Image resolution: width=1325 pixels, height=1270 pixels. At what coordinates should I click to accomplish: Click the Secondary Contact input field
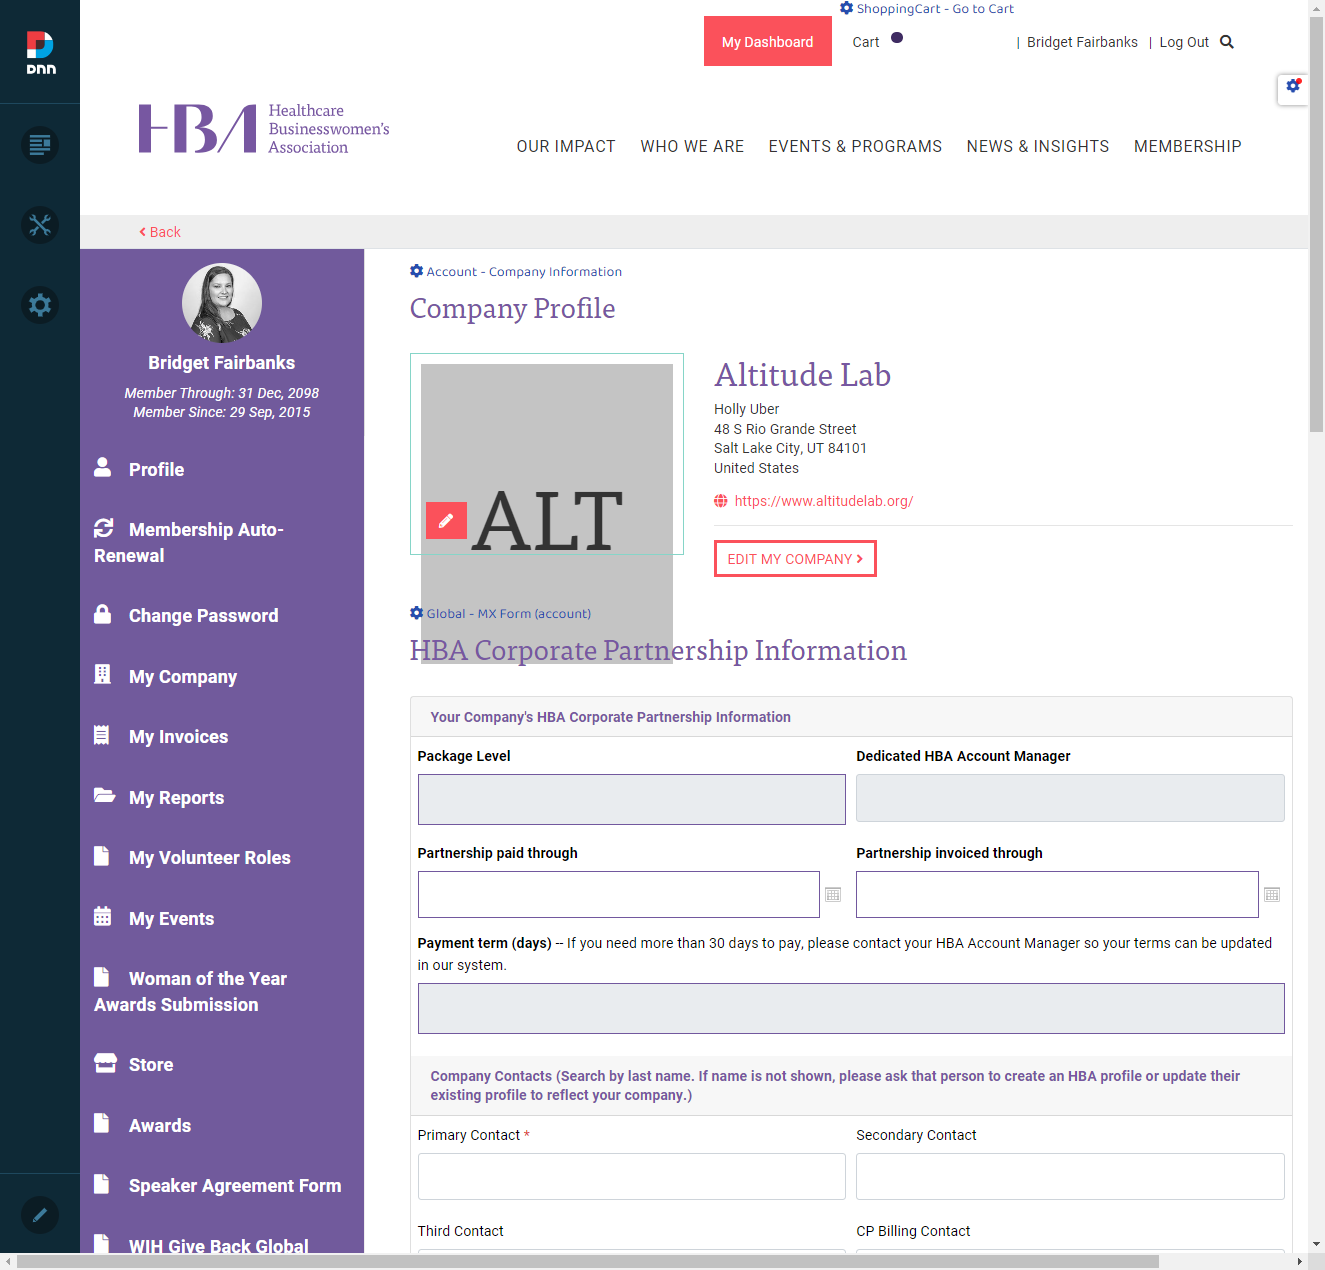[1070, 1176]
